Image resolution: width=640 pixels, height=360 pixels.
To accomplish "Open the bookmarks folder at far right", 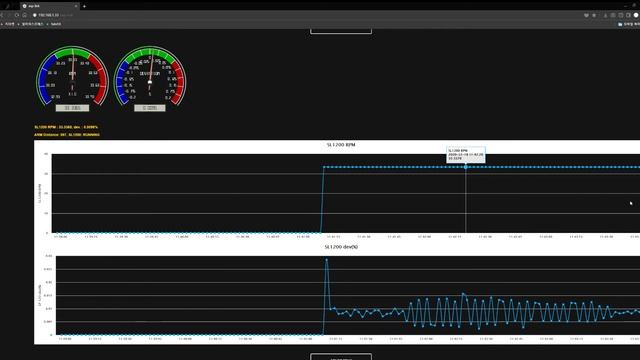I will 629,24.
